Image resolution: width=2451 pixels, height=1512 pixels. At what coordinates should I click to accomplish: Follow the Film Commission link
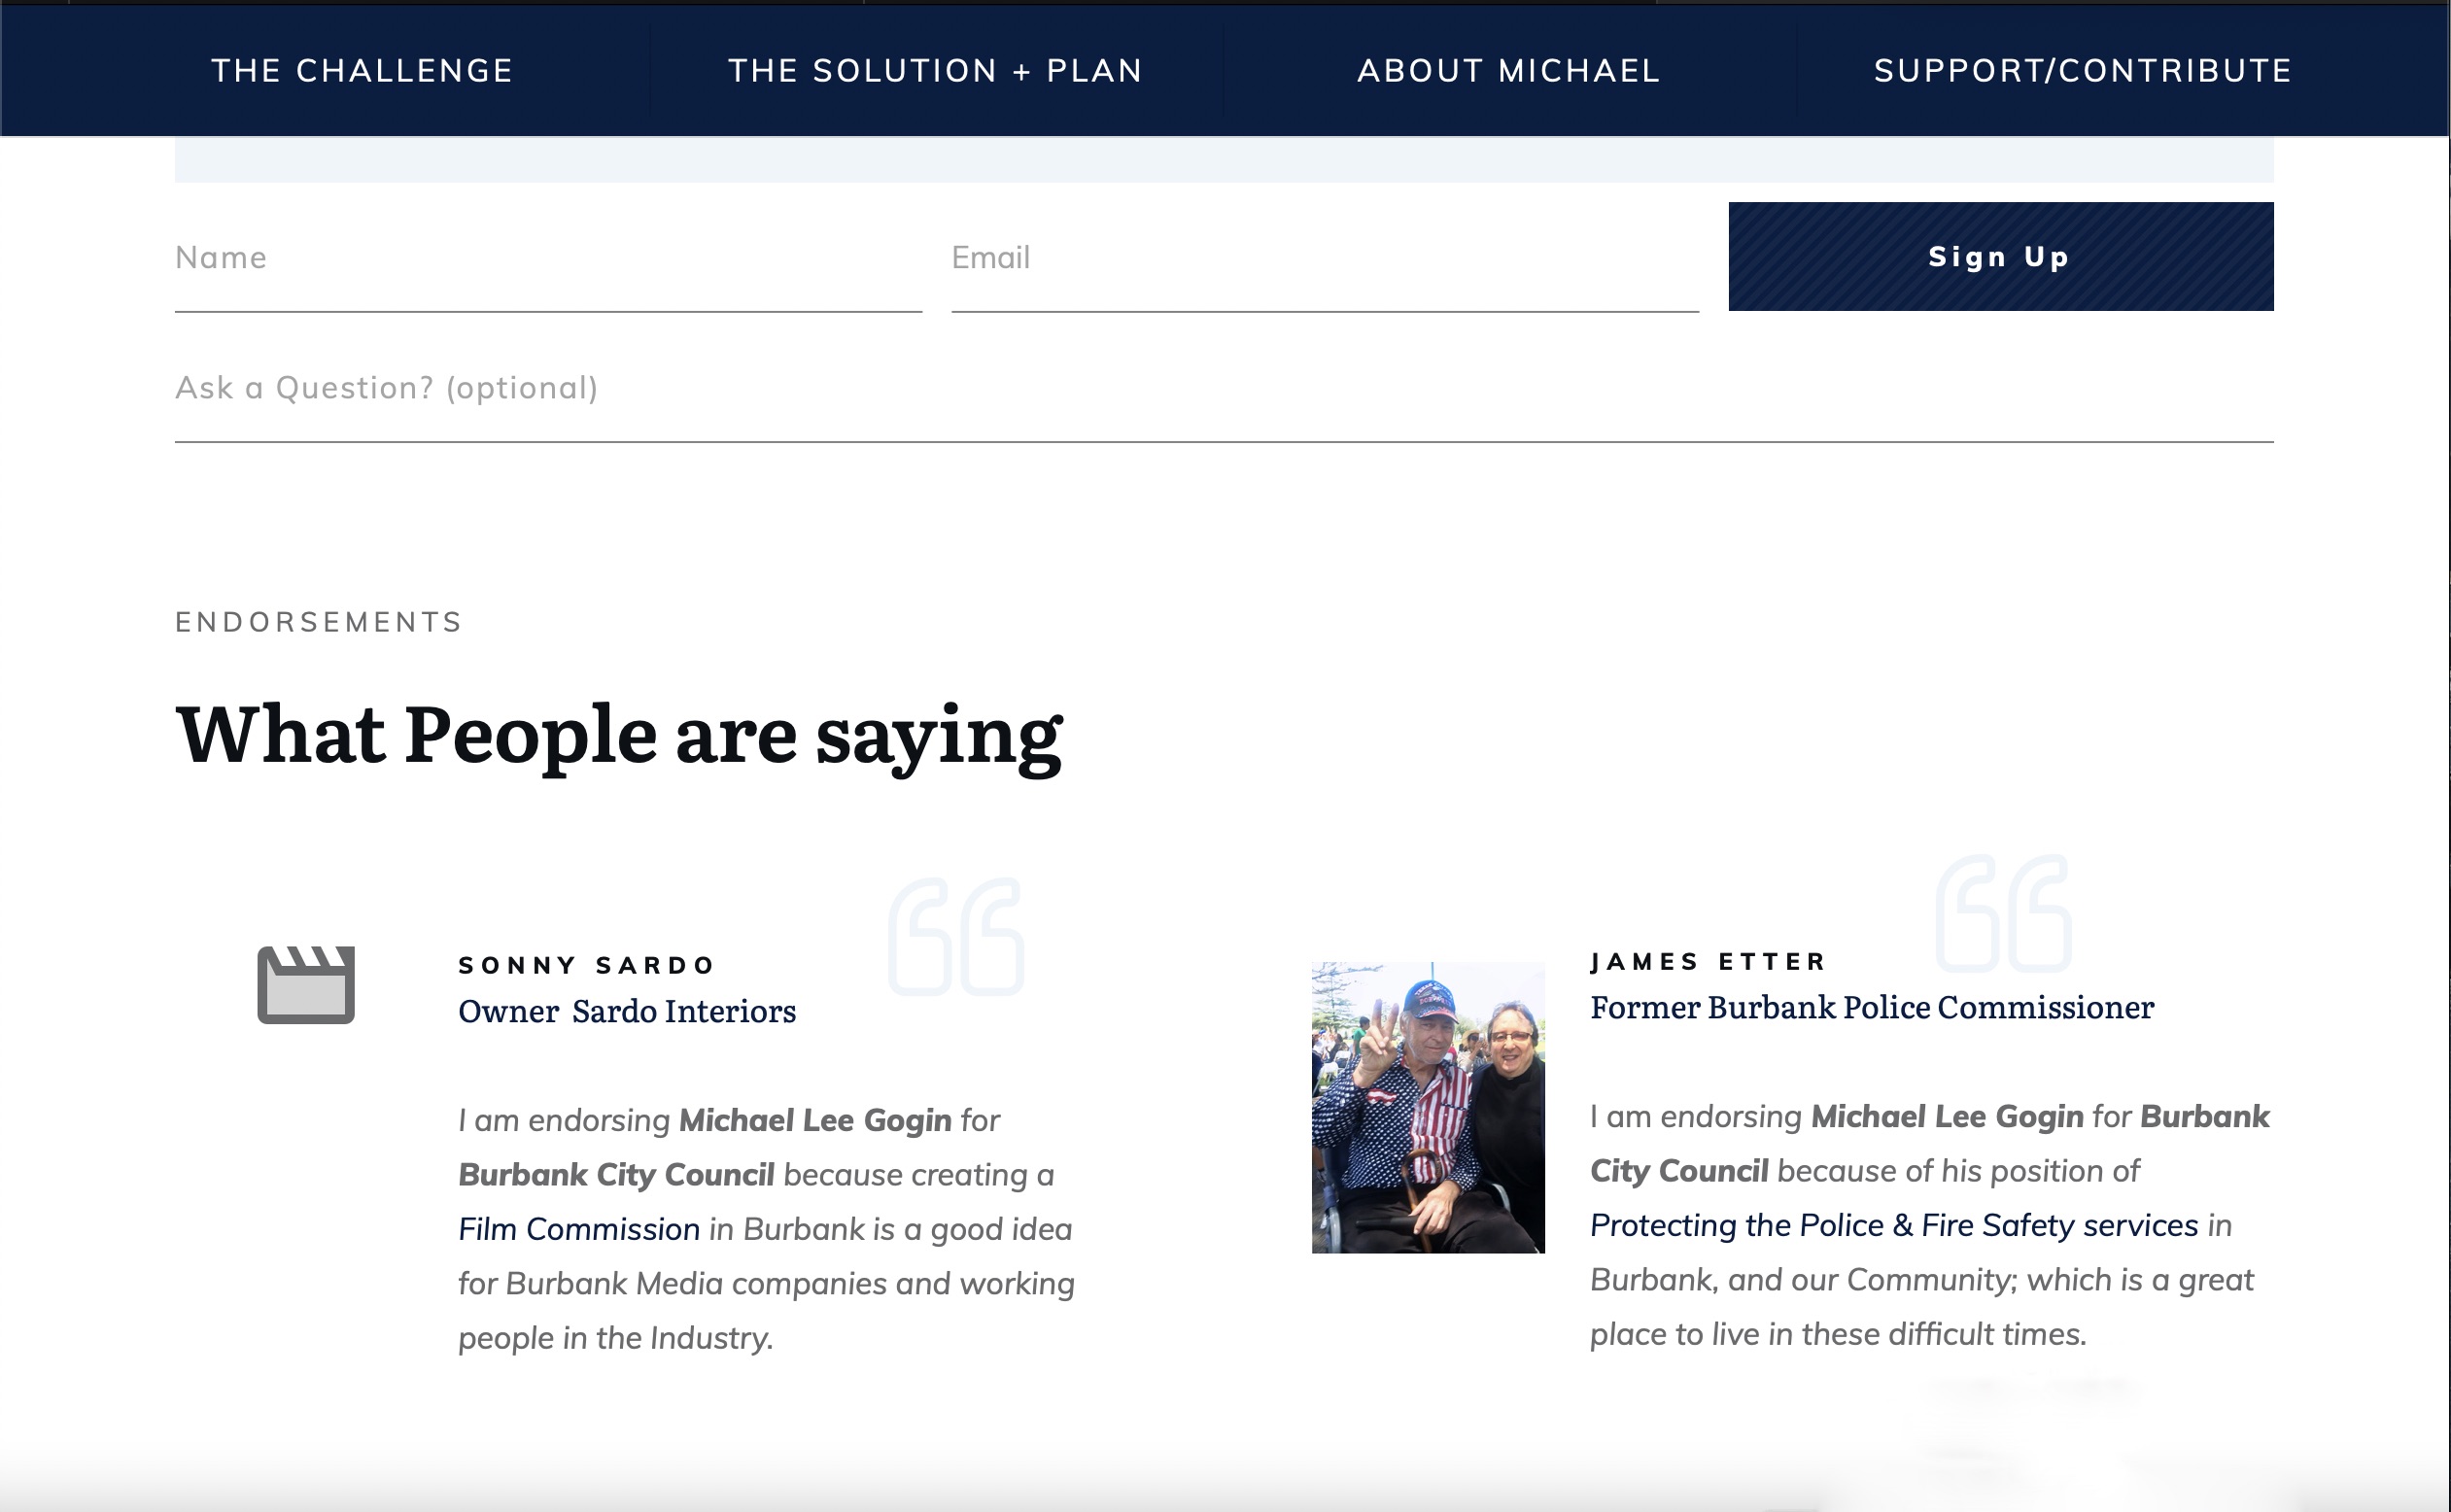pyautogui.click(x=578, y=1229)
